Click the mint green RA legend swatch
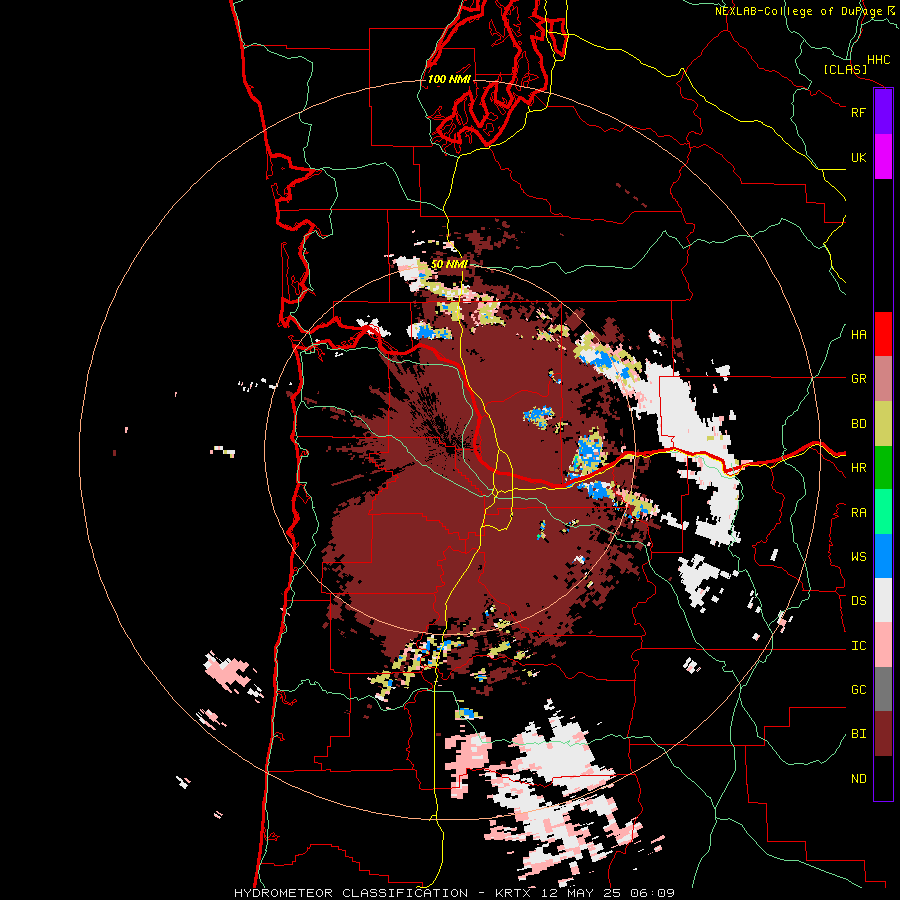The height and width of the screenshot is (900, 900). [x=883, y=512]
